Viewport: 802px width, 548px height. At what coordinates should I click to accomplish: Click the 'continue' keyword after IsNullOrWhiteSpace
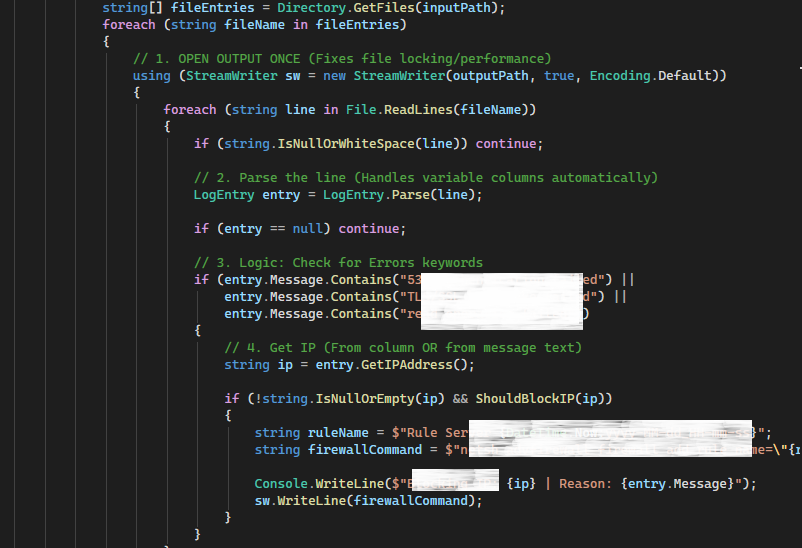pos(506,144)
